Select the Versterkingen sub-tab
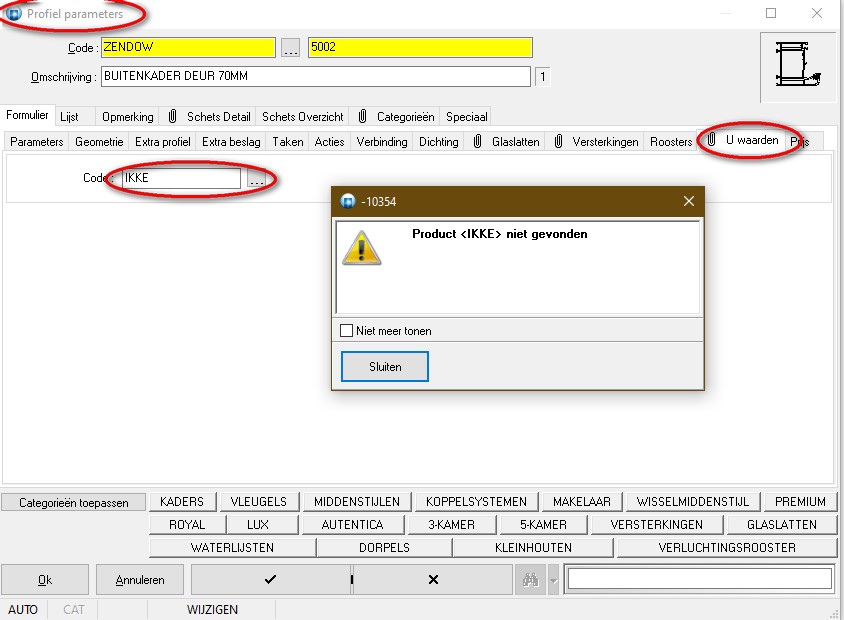This screenshot has width=844, height=620. click(596, 142)
